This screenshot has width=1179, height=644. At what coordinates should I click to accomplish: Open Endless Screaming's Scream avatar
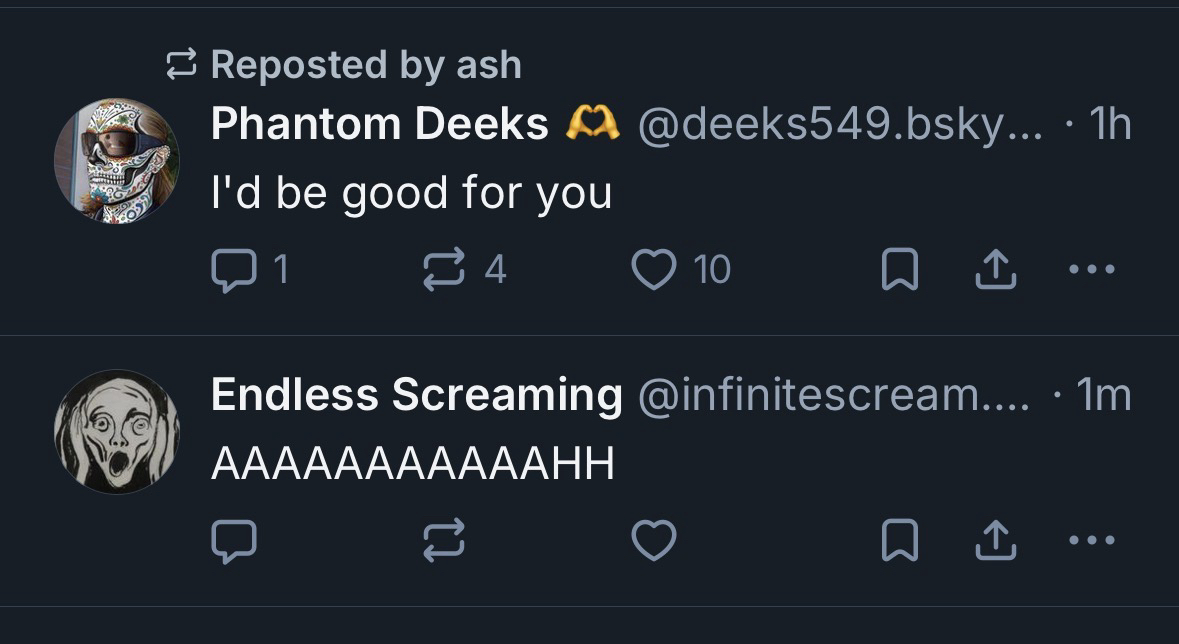tap(117, 432)
